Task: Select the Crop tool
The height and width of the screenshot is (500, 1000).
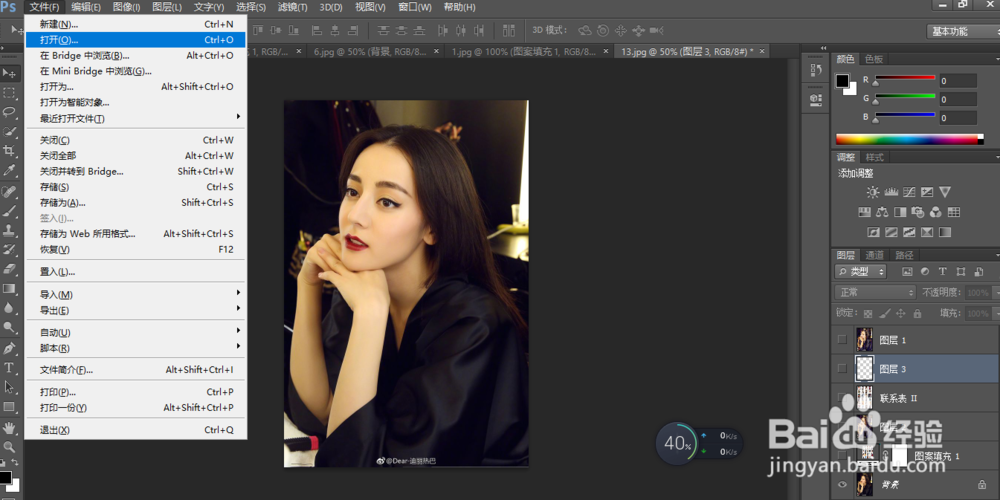Action: (x=10, y=151)
